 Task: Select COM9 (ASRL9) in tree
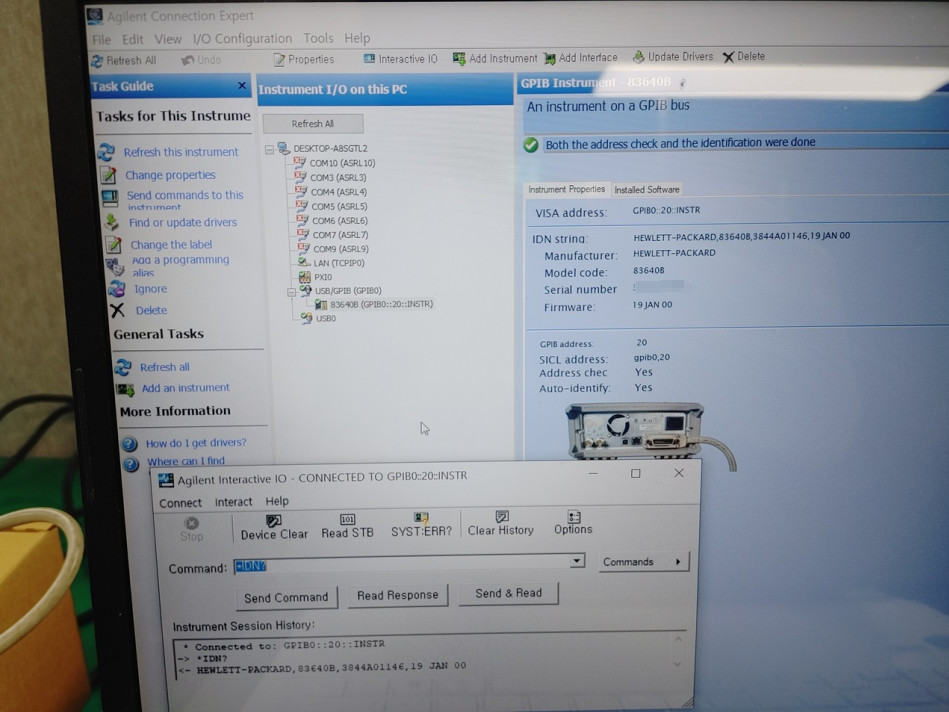coord(341,249)
